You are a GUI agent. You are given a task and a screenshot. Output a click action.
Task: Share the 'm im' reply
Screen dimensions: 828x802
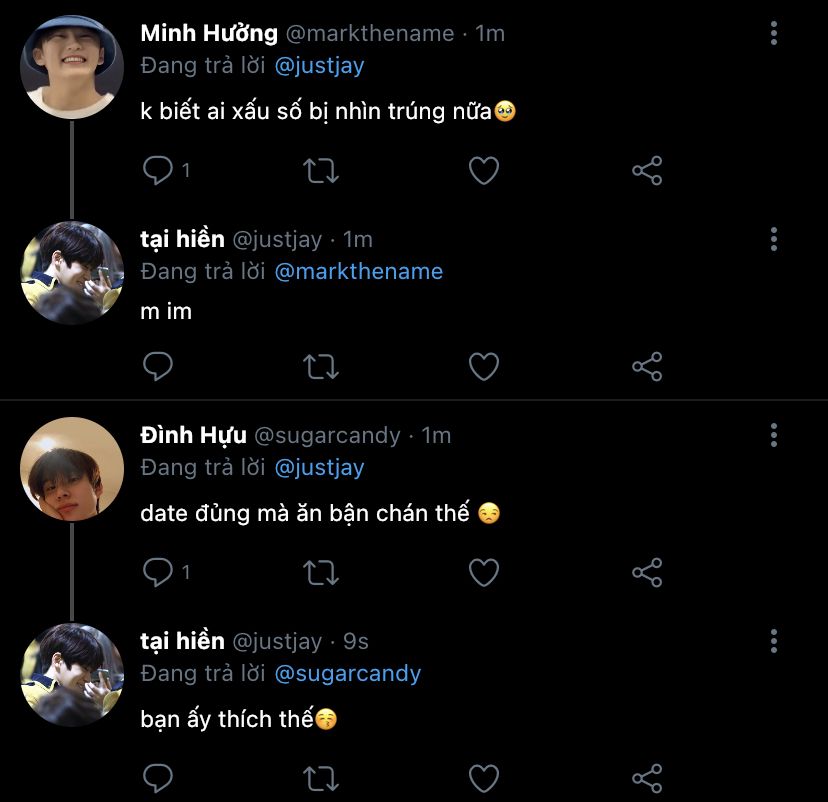647,367
